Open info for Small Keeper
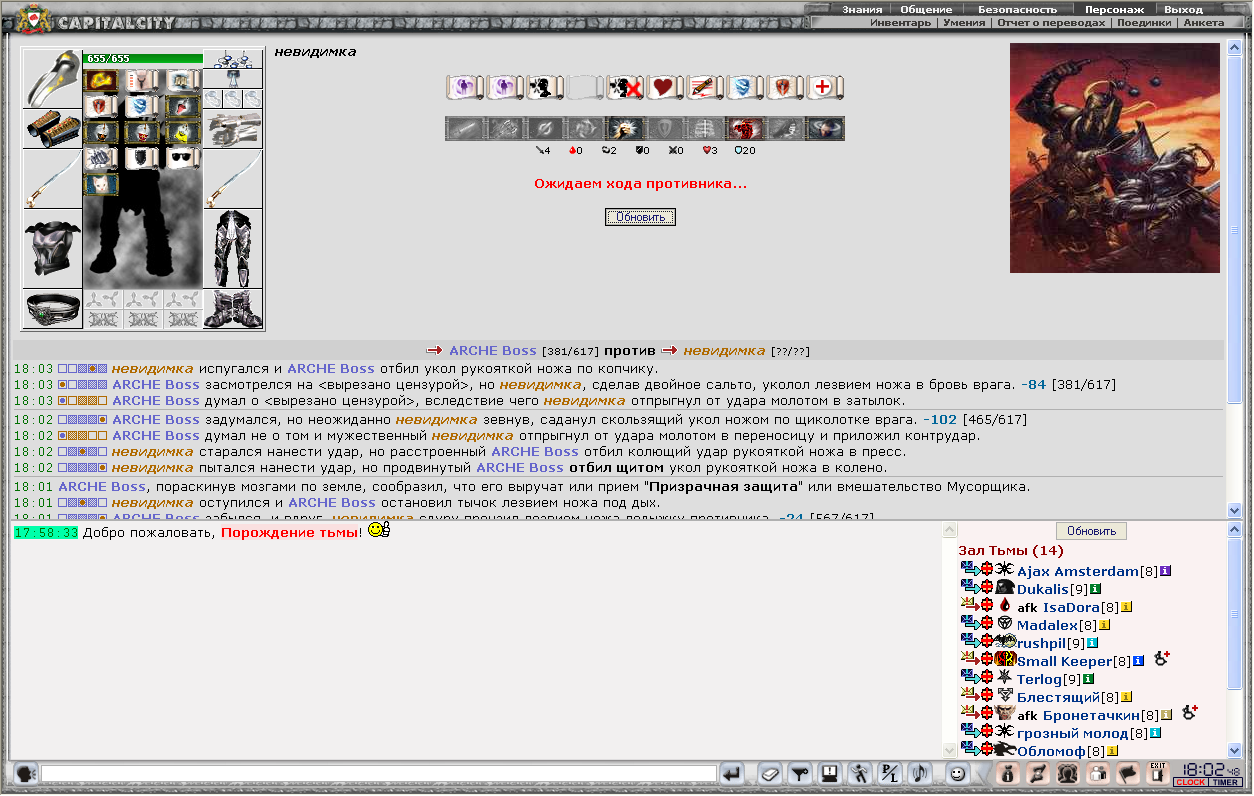 1138,661
